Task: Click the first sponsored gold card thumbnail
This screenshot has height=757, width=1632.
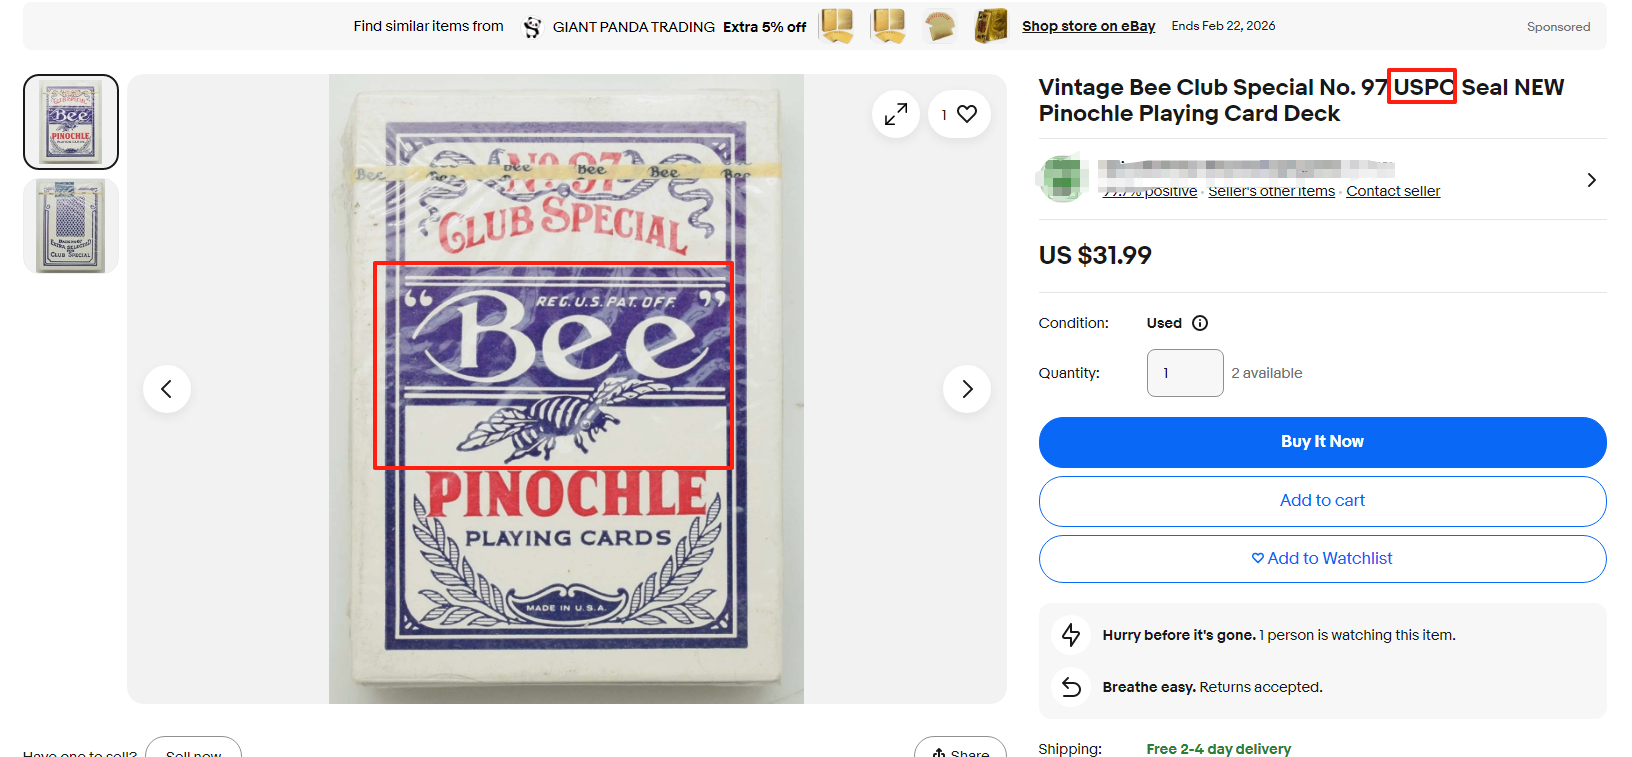Action: point(837,26)
